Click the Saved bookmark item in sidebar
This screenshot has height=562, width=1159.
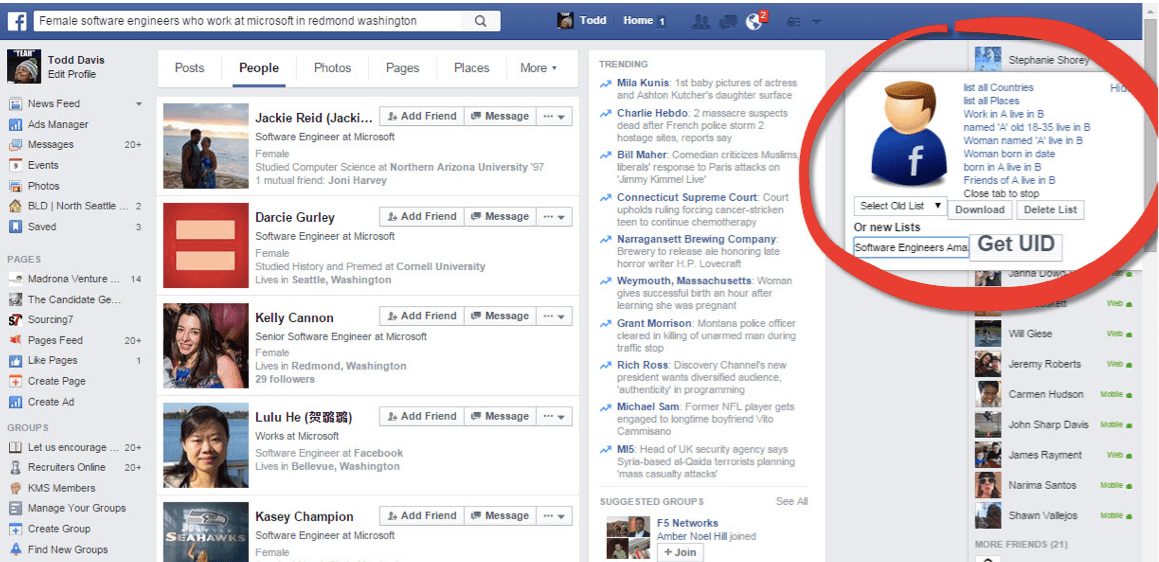[x=42, y=227]
